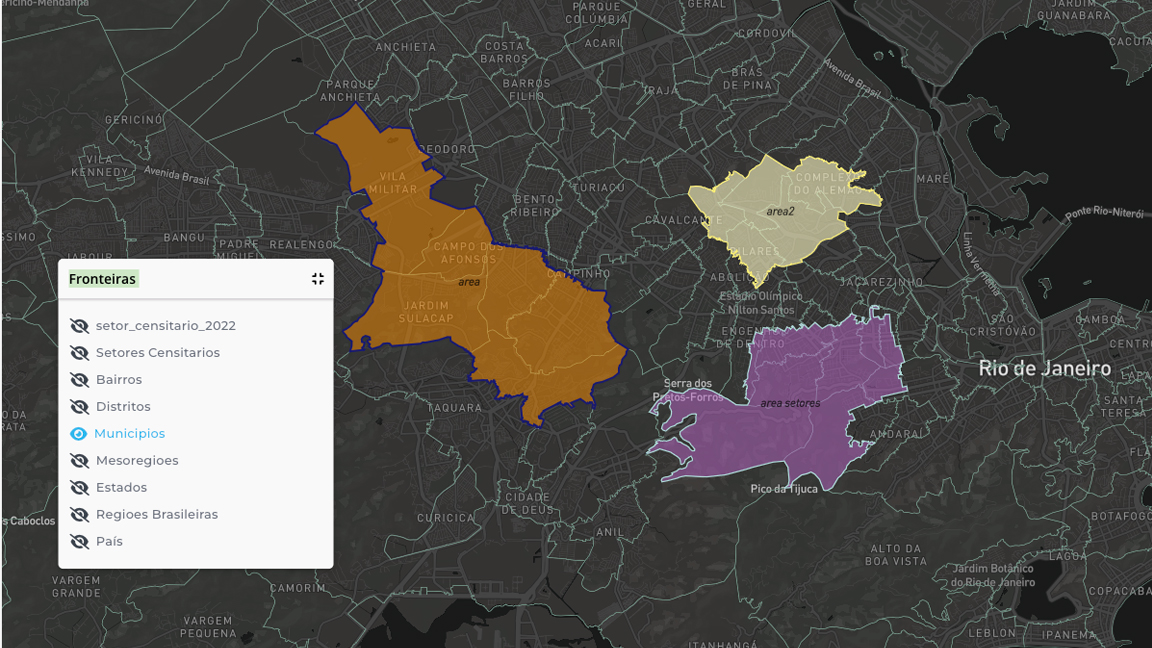Click the crossed-eye icon beside Distritos
The image size is (1152, 648).
(80, 407)
